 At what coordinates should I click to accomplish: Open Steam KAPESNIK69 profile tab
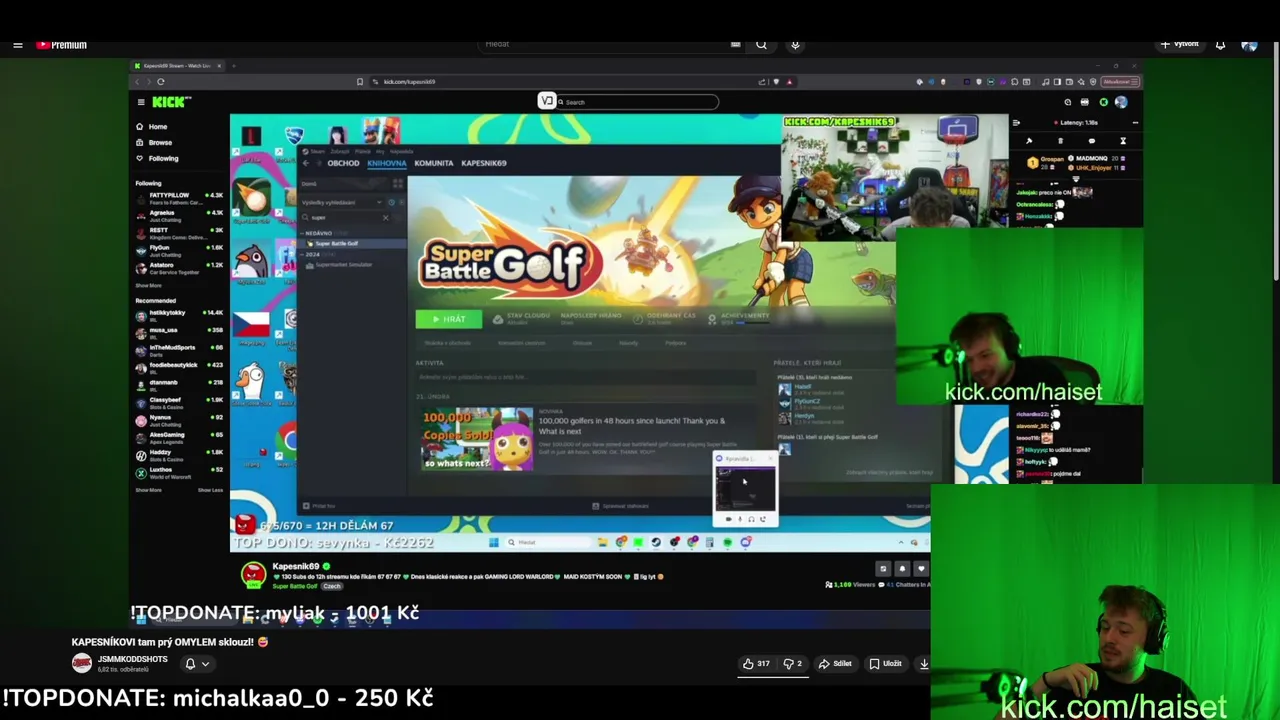(484, 163)
